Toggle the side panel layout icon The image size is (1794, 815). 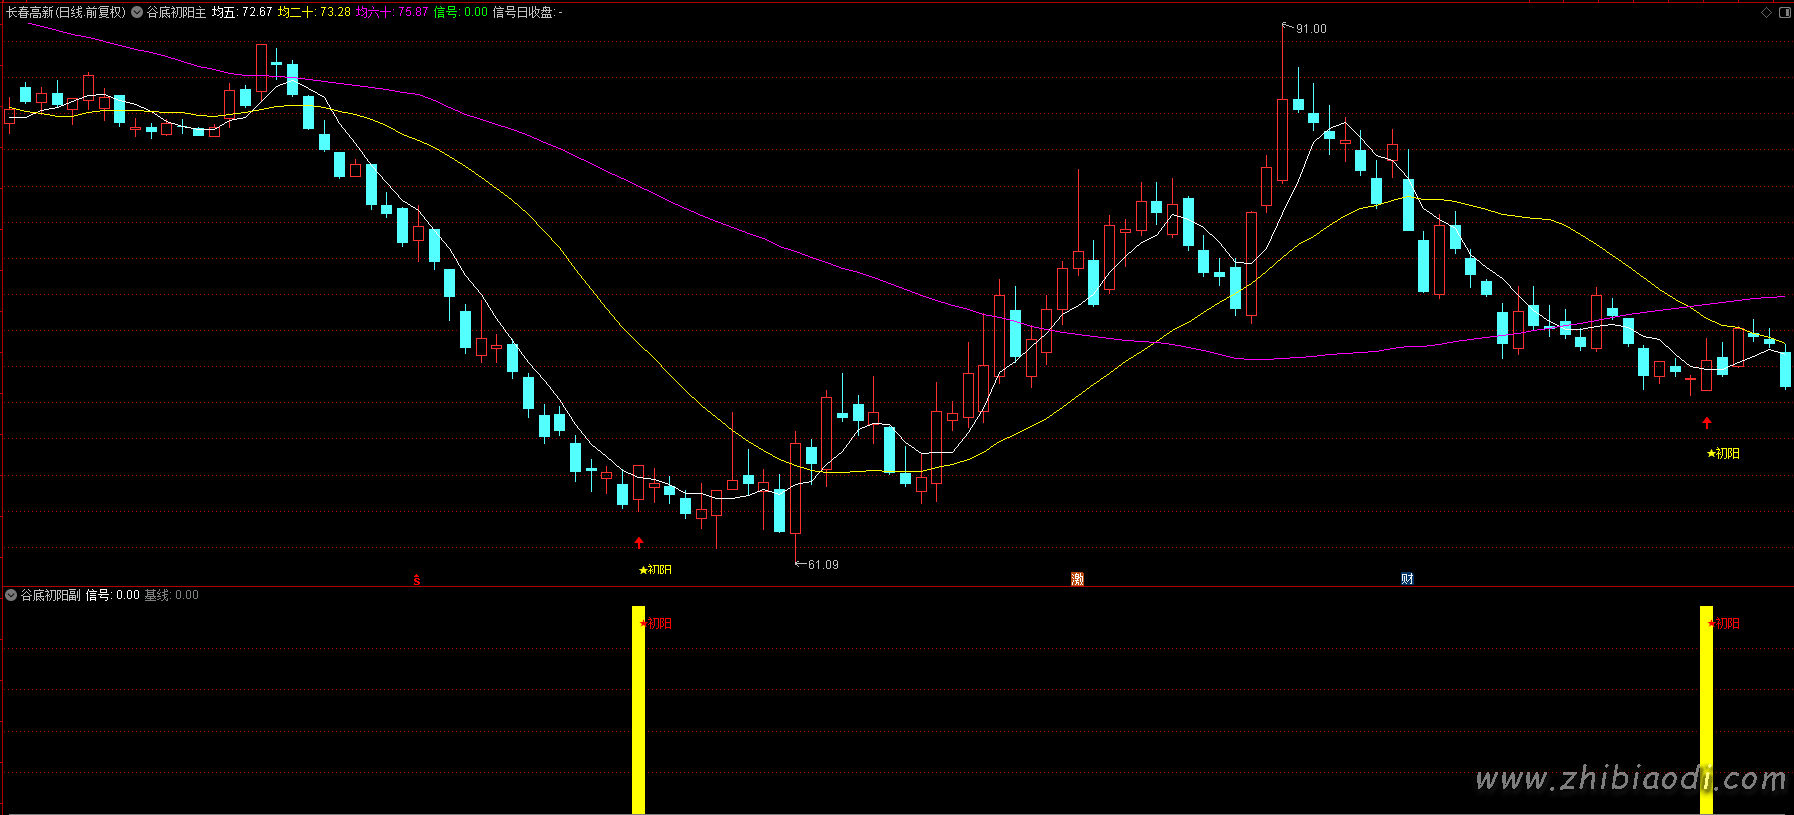(x=1785, y=13)
